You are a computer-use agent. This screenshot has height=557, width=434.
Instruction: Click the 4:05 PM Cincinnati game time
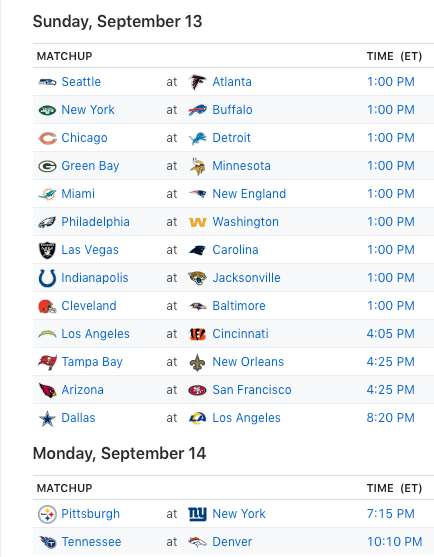[x=390, y=334]
